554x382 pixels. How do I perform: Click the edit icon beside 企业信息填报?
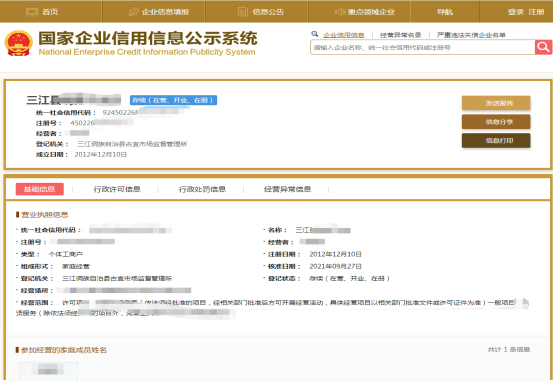tap(134, 12)
